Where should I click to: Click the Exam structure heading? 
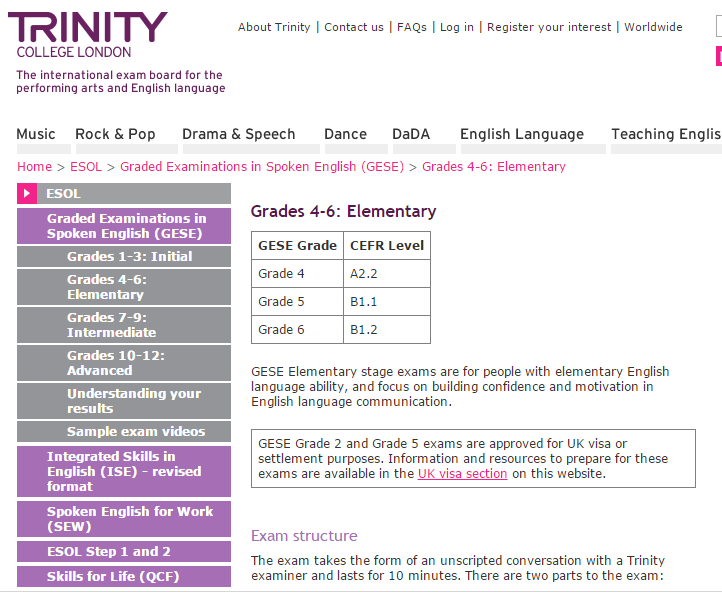[x=304, y=536]
